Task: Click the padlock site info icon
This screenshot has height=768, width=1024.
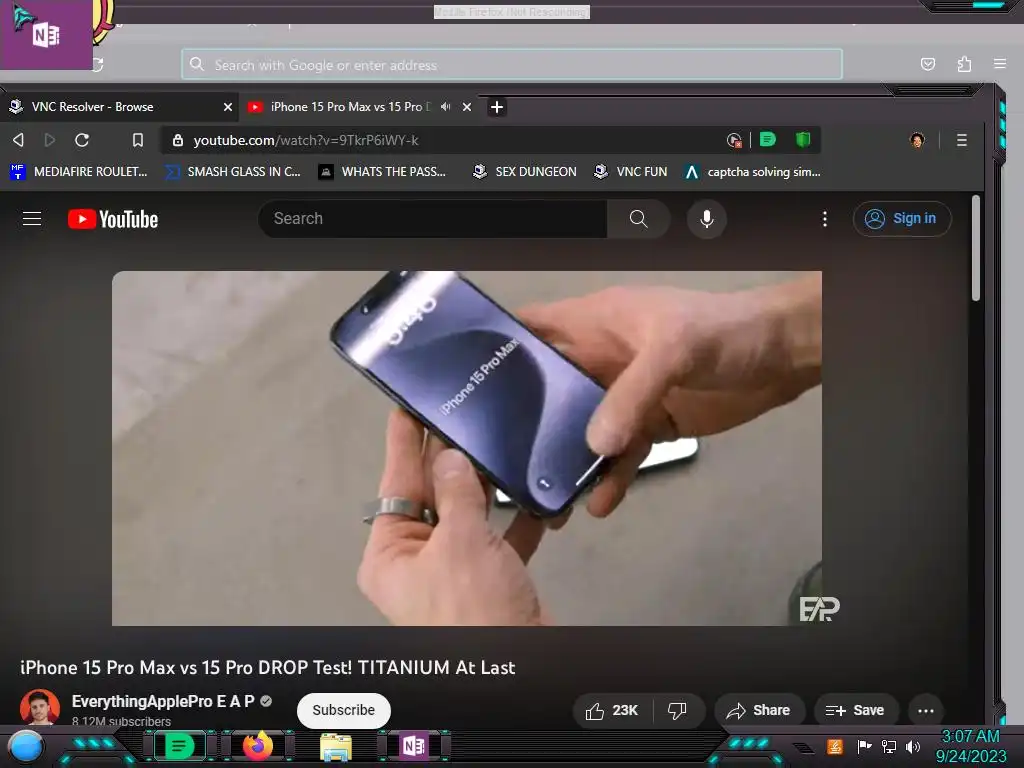Action: pos(178,140)
